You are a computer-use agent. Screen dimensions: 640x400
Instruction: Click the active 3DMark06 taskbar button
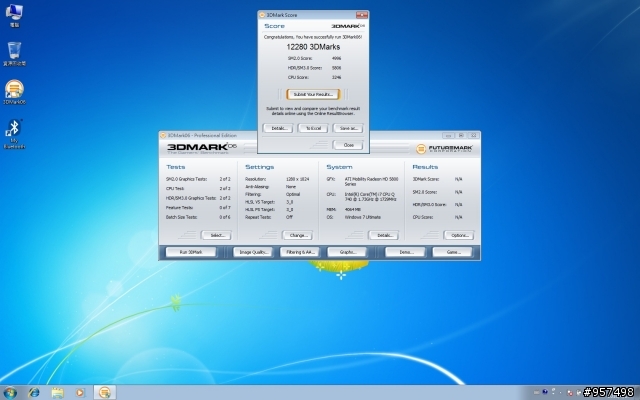pyautogui.click(x=105, y=393)
